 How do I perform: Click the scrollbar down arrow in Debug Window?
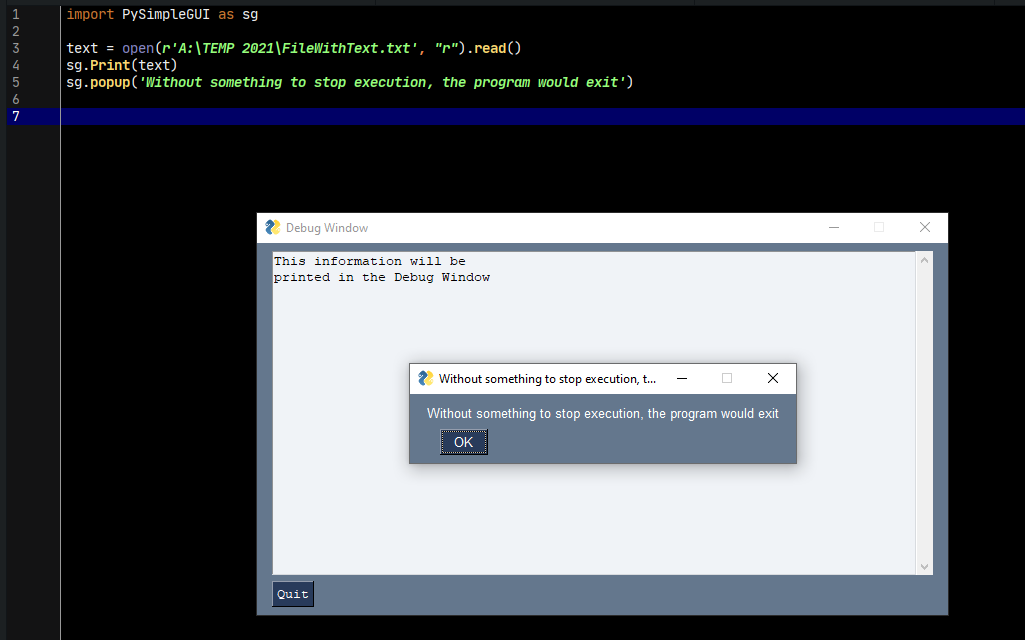point(924,565)
